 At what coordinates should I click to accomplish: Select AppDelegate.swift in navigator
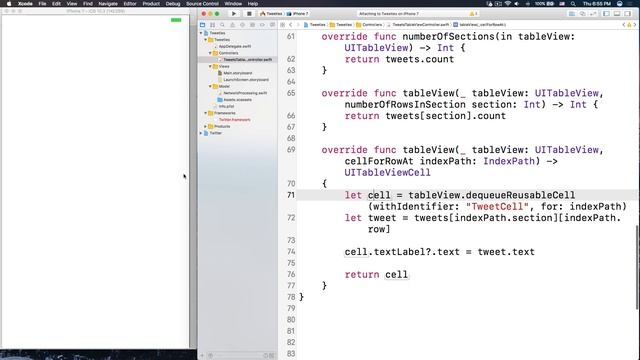point(235,47)
